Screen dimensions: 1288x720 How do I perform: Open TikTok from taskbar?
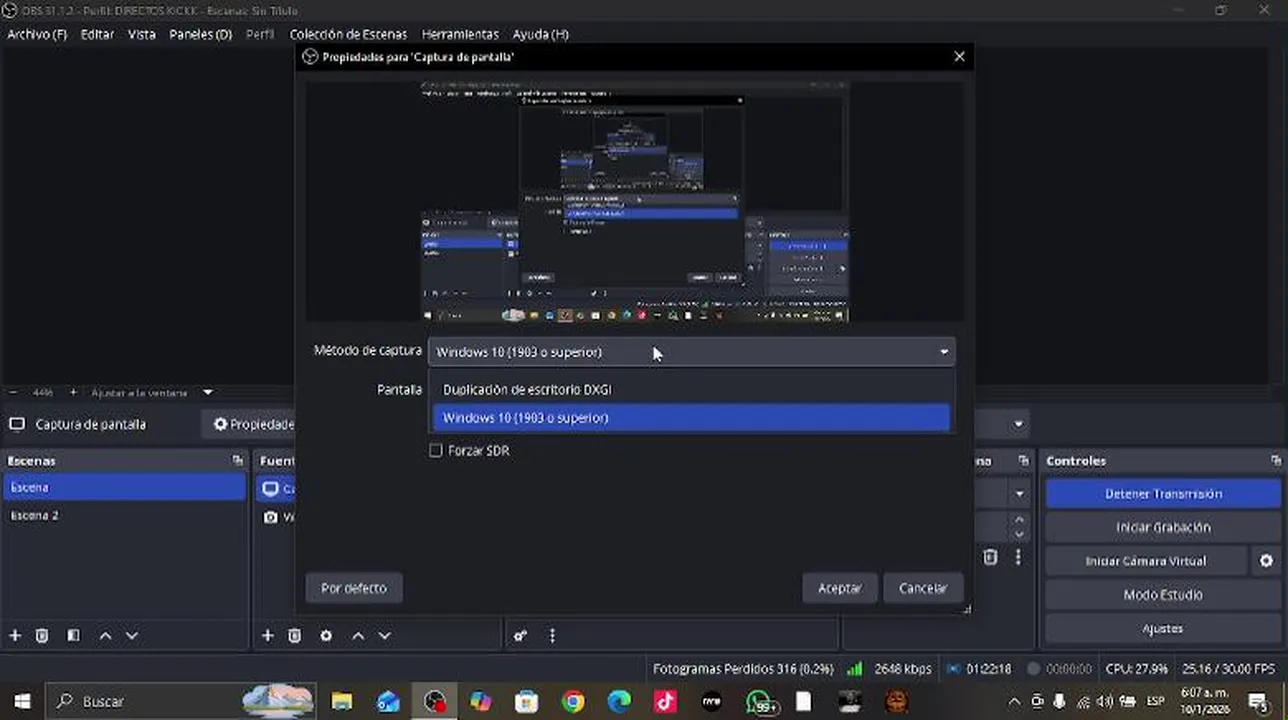(665, 701)
